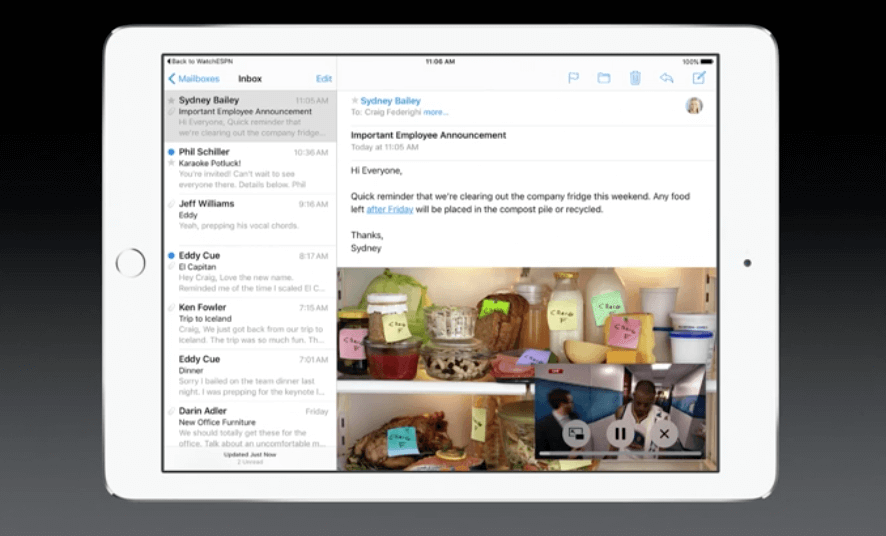The width and height of the screenshot is (886, 536).
Task: Tap the 11:06 AM clock in the status bar
Action: (440, 61)
